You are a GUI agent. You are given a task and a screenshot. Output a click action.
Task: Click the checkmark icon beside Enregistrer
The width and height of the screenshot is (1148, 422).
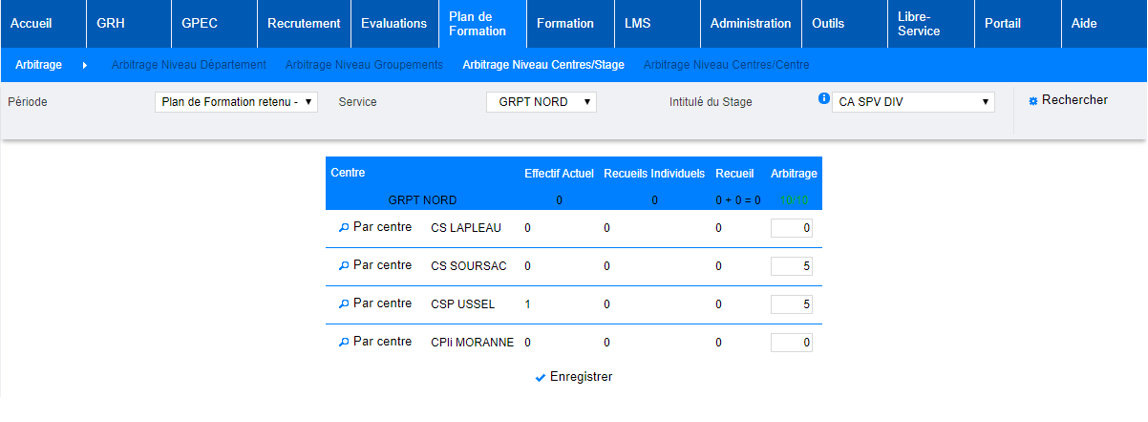click(540, 378)
